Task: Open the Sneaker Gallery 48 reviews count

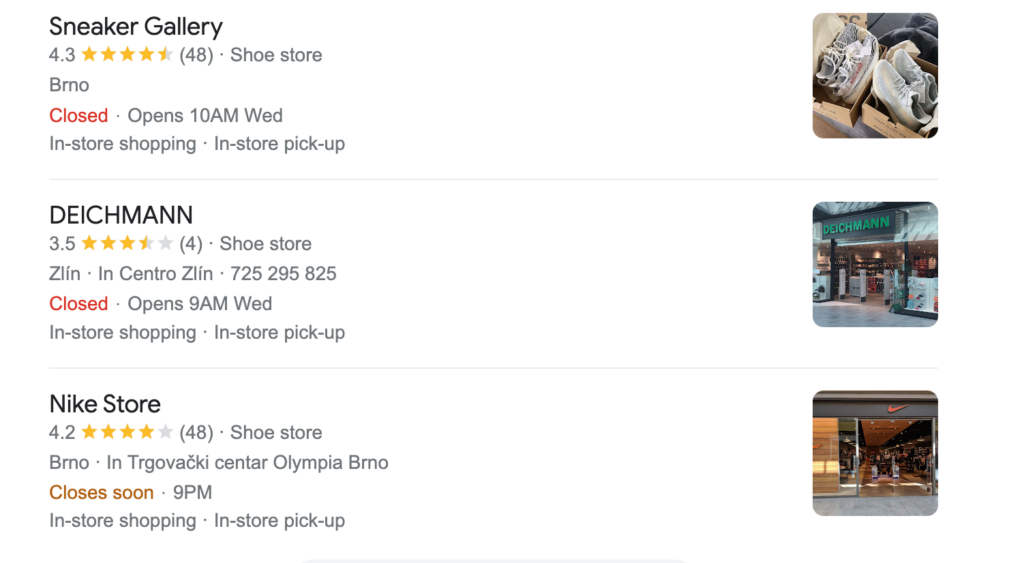Action: pyautogui.click(x=196, y=55)
